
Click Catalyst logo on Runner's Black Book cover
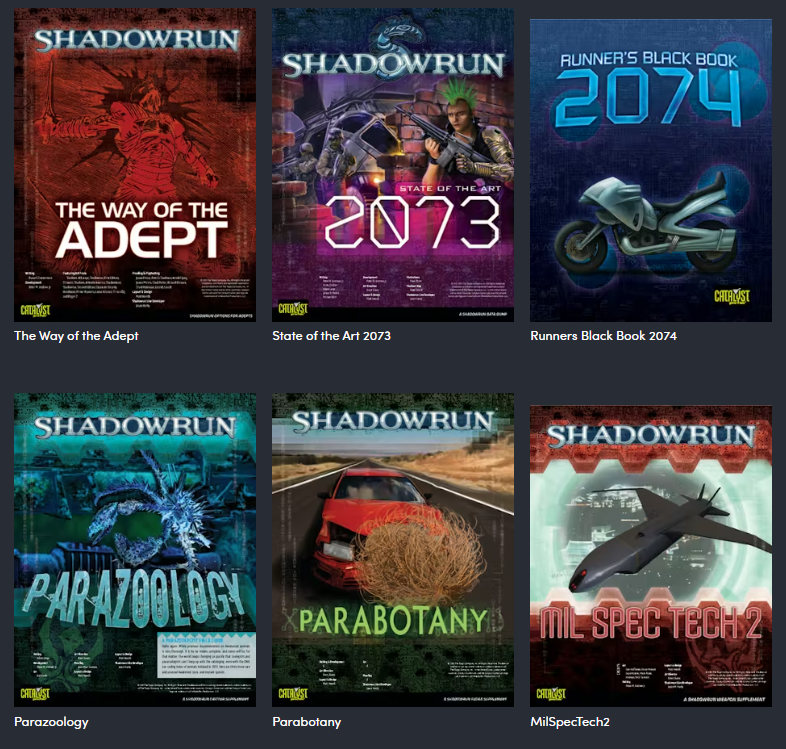click(732, 296)
